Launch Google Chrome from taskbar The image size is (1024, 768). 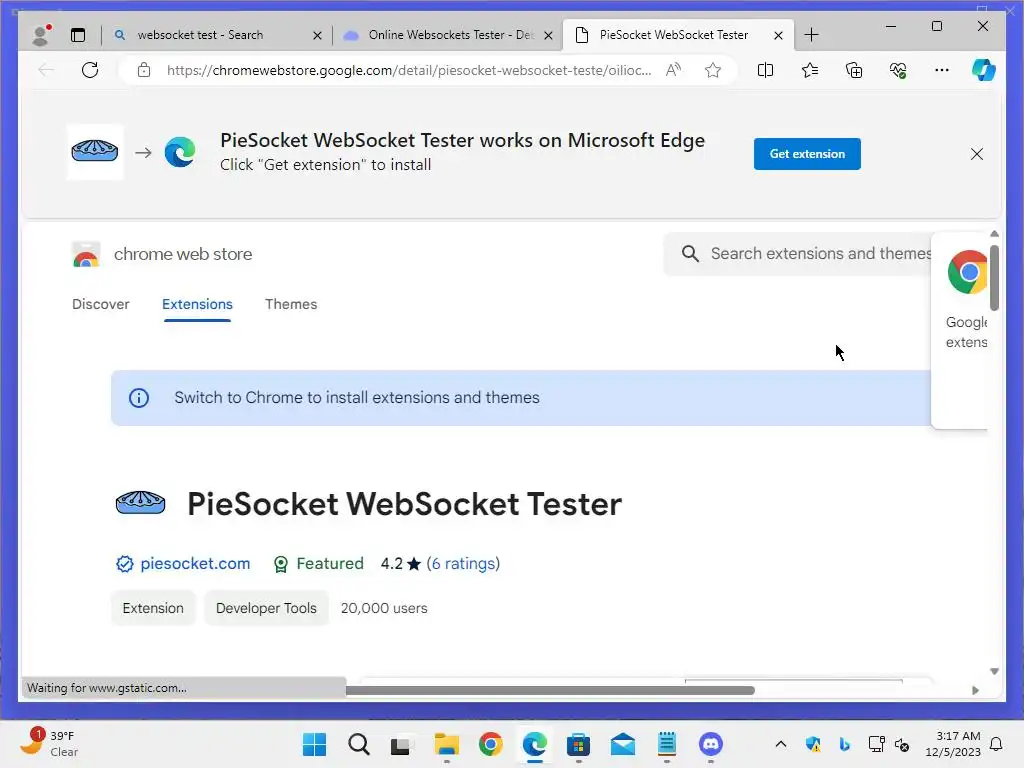tap(490, 744)
